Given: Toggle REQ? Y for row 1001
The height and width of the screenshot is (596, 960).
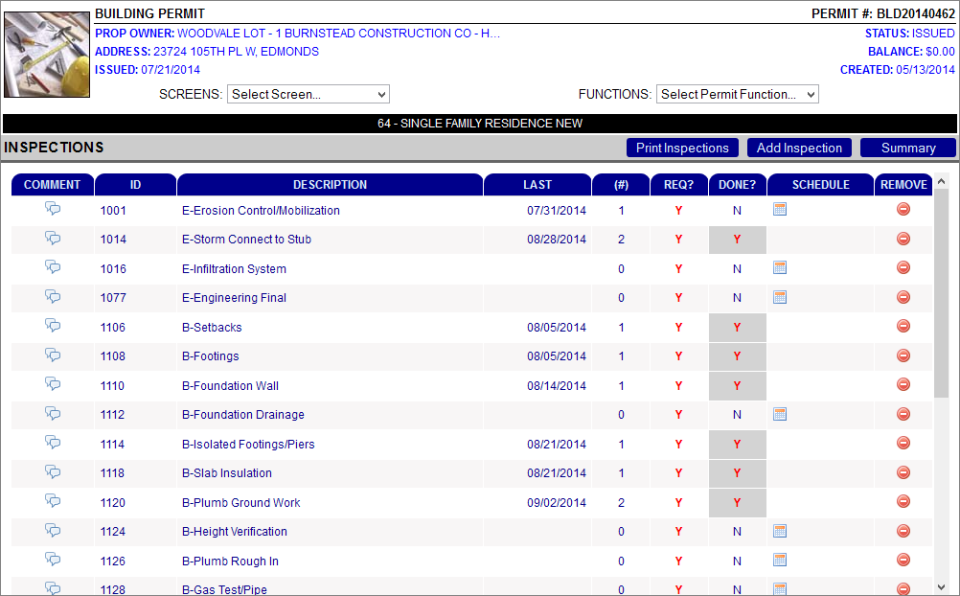Looking at the screenshot, I should click(x=678, y=211).
